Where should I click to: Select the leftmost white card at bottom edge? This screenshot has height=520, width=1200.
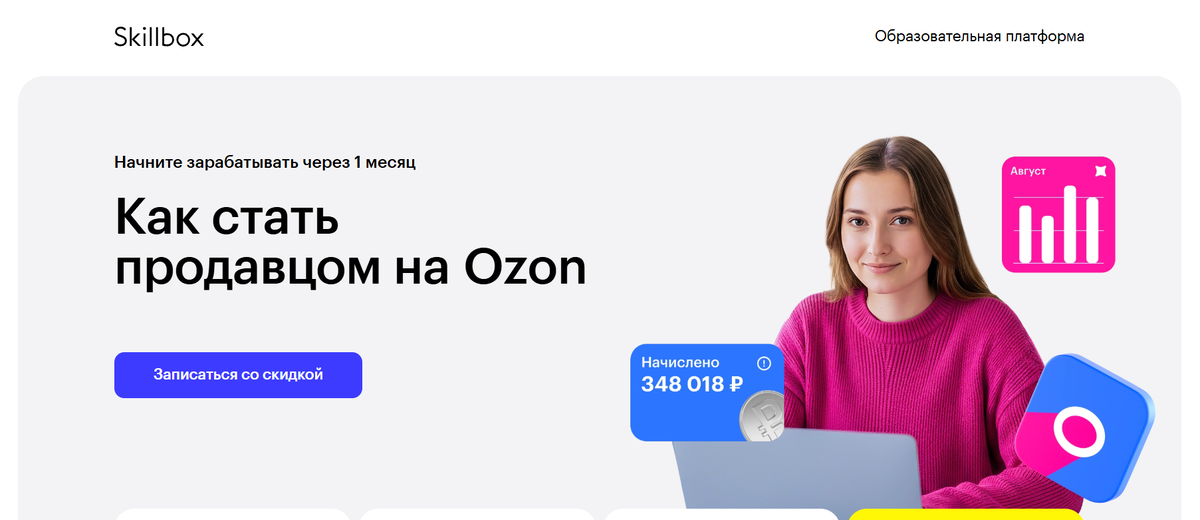pos(232,514)
